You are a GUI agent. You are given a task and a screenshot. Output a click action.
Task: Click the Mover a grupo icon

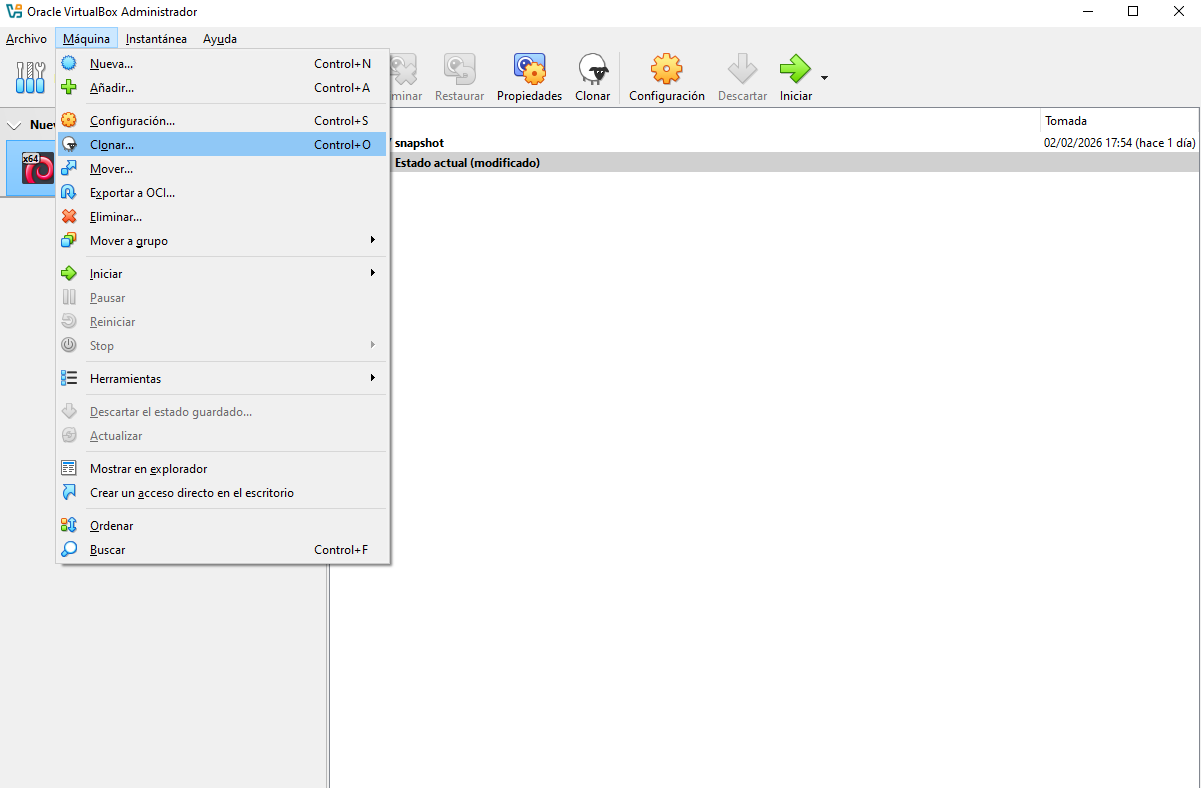[69, 240]
